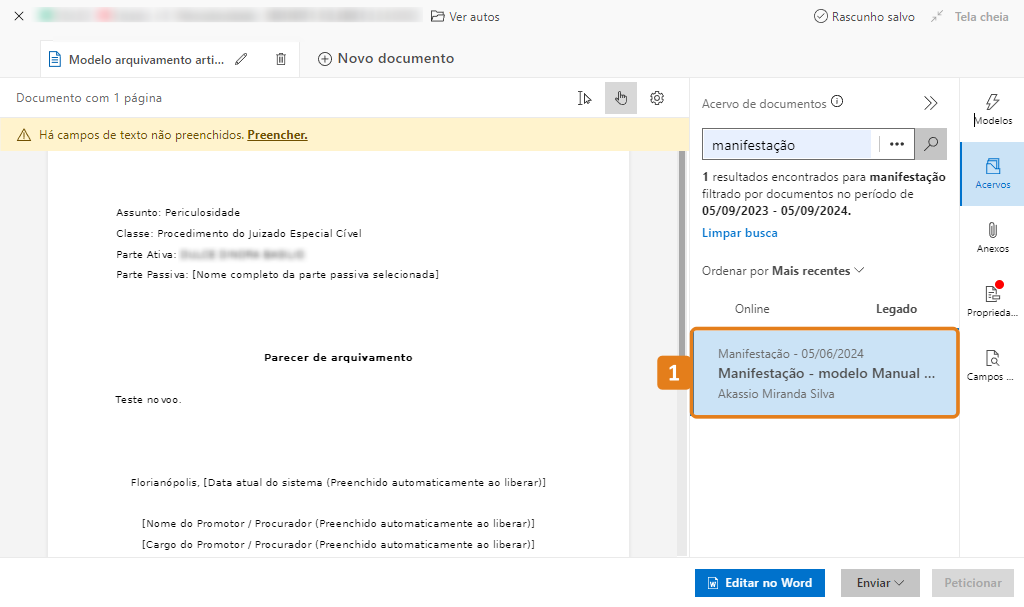This screenshot has width=1024, height=607.
Task: Click the 'Editar no Word' button
Action: [759, 583]
